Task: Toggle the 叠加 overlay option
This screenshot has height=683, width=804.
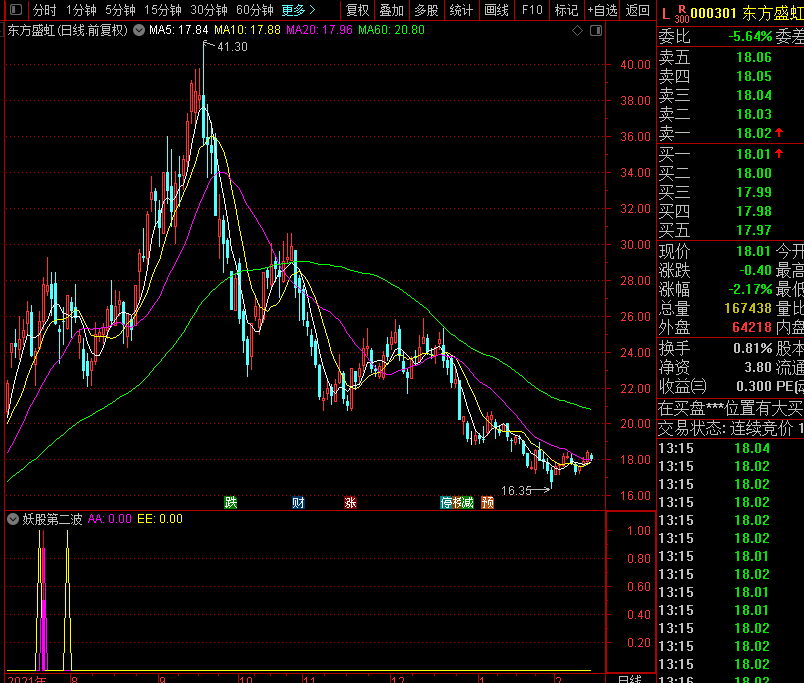Action: [391, 10]
